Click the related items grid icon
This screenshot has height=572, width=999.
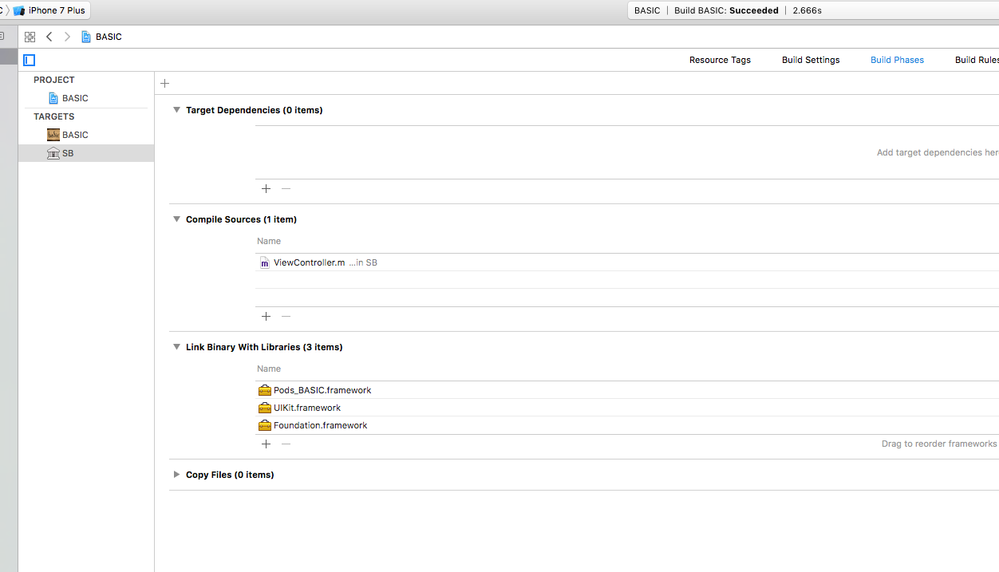point(30,37)
